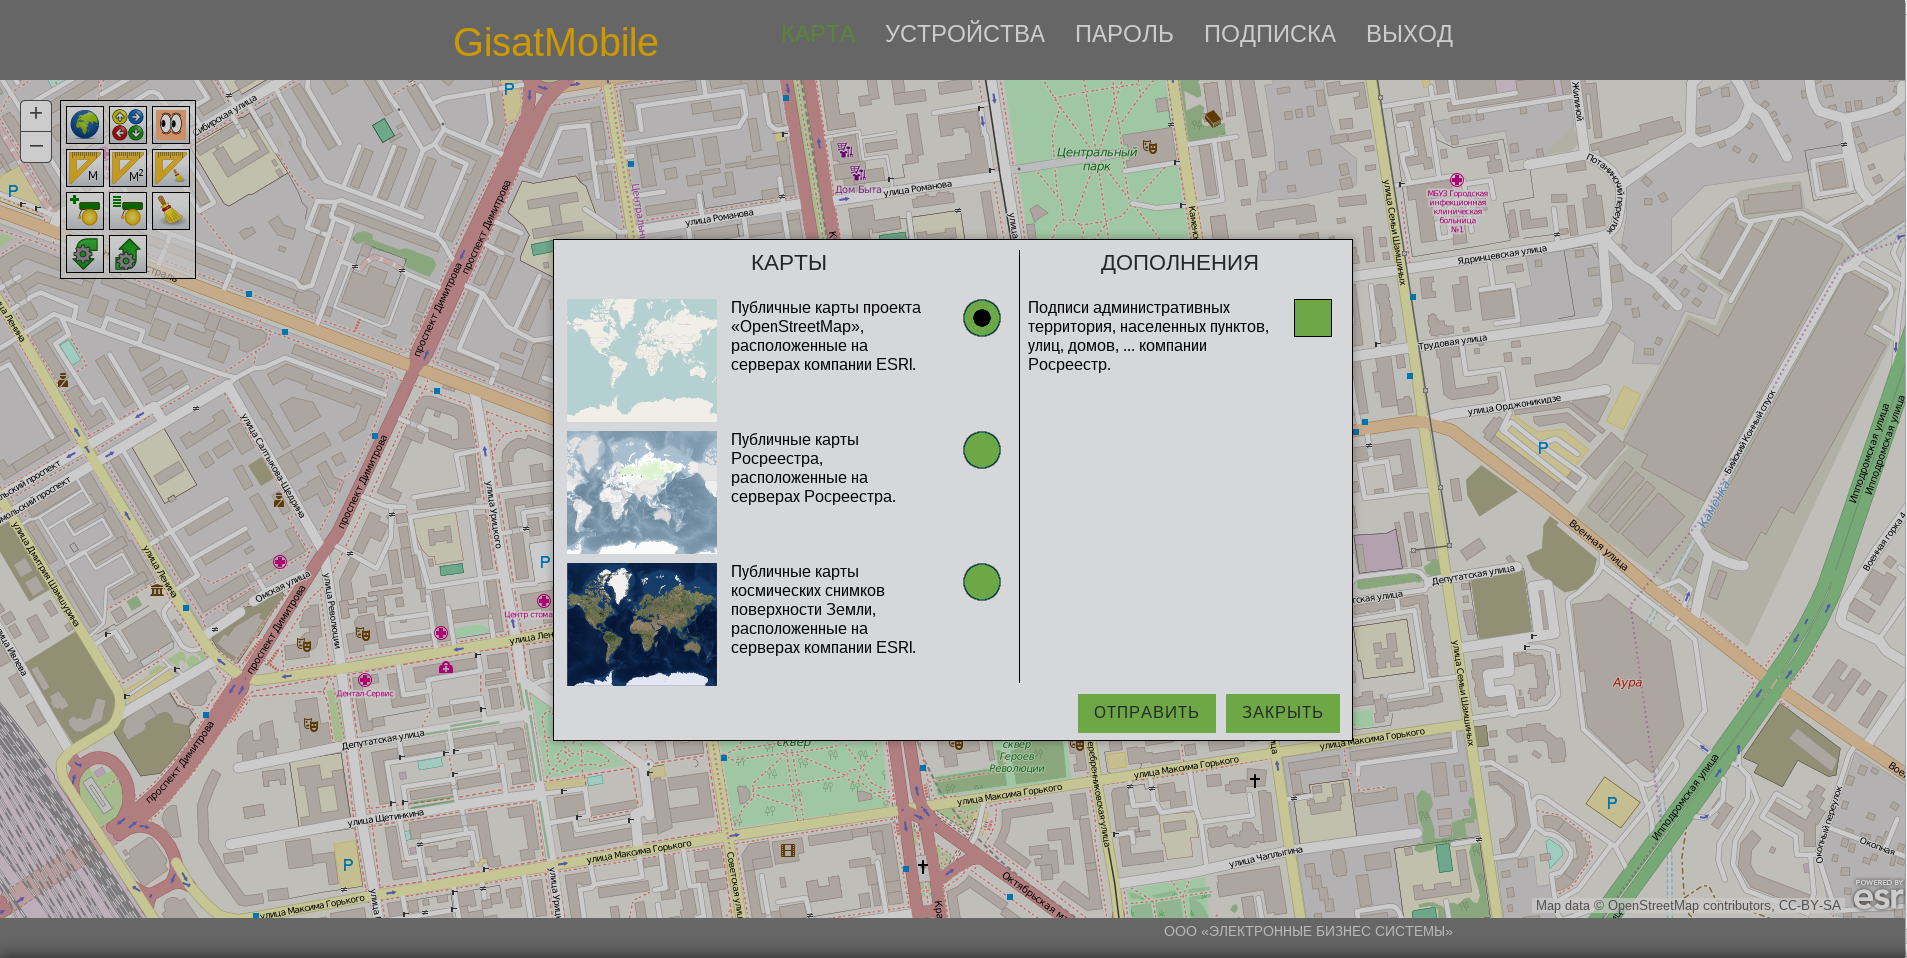Select the OpenStreetMap ESRI maps radio button
The image size is (1907, 958).
click(x=981, y=318)
